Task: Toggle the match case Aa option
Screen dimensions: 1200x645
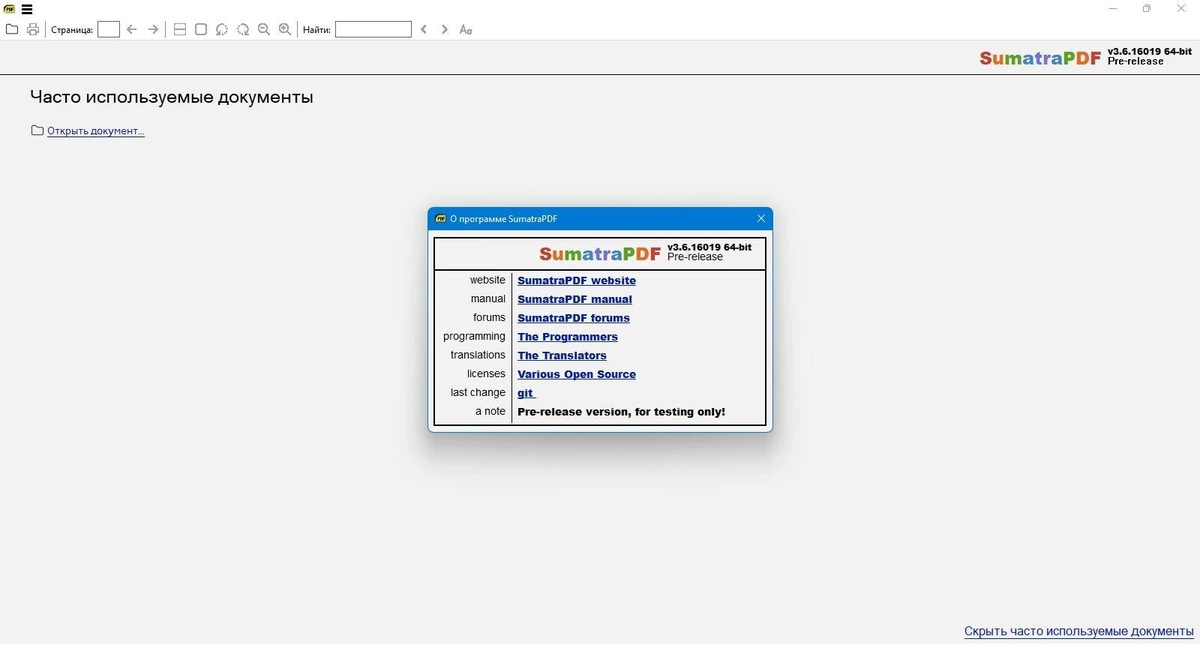Action: (x=466, y=29)
